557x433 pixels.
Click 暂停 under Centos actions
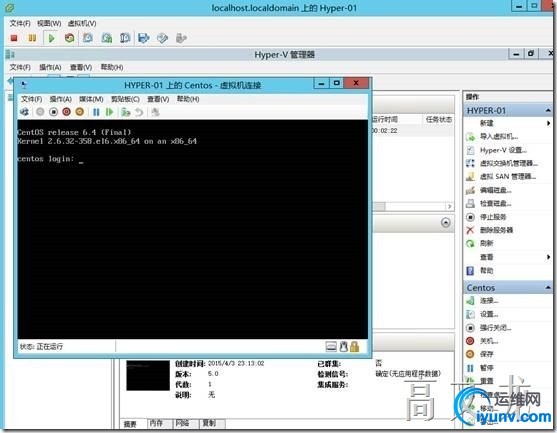[x=486, y=368]
